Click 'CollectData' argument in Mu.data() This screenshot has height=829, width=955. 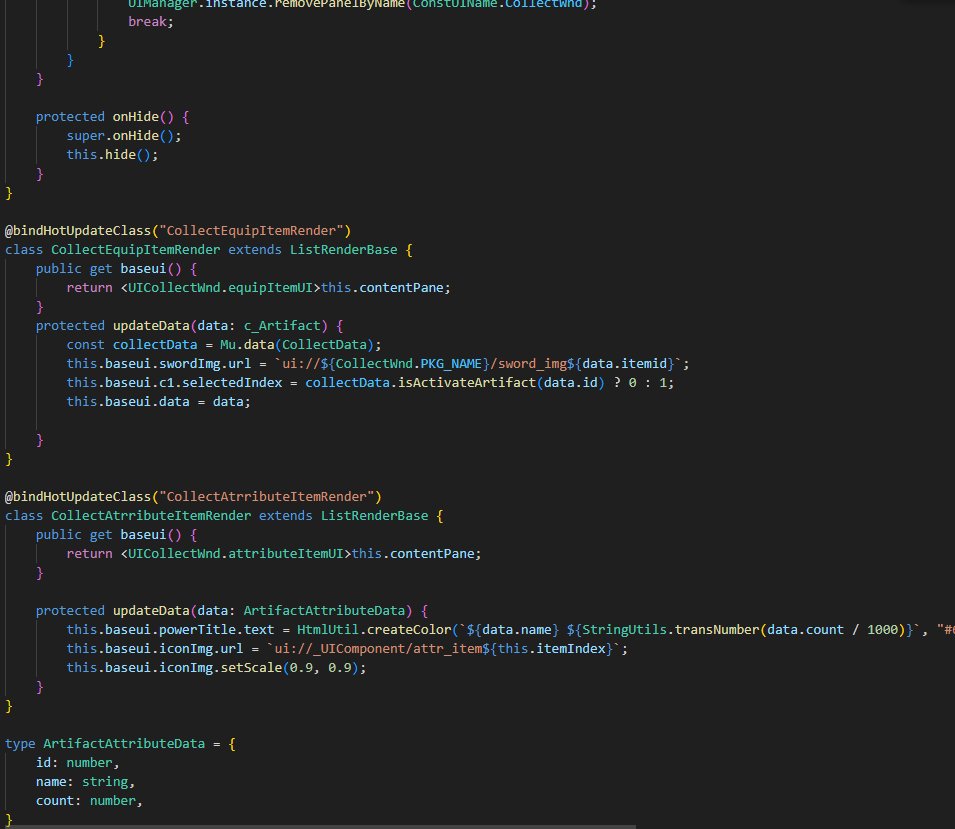click(324, 344)
